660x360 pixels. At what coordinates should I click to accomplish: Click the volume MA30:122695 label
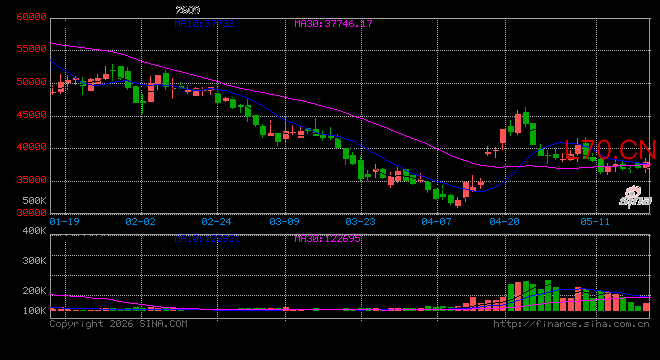tap(327, 239)
